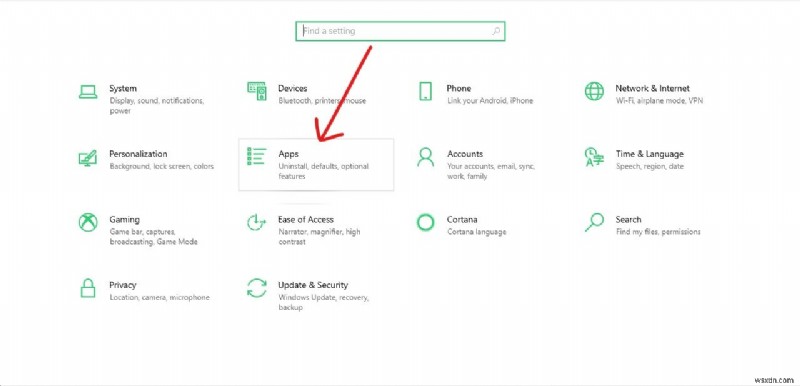
Task: Click 'Your accounts, email, sync' description
Action: [x=490, y=171]
